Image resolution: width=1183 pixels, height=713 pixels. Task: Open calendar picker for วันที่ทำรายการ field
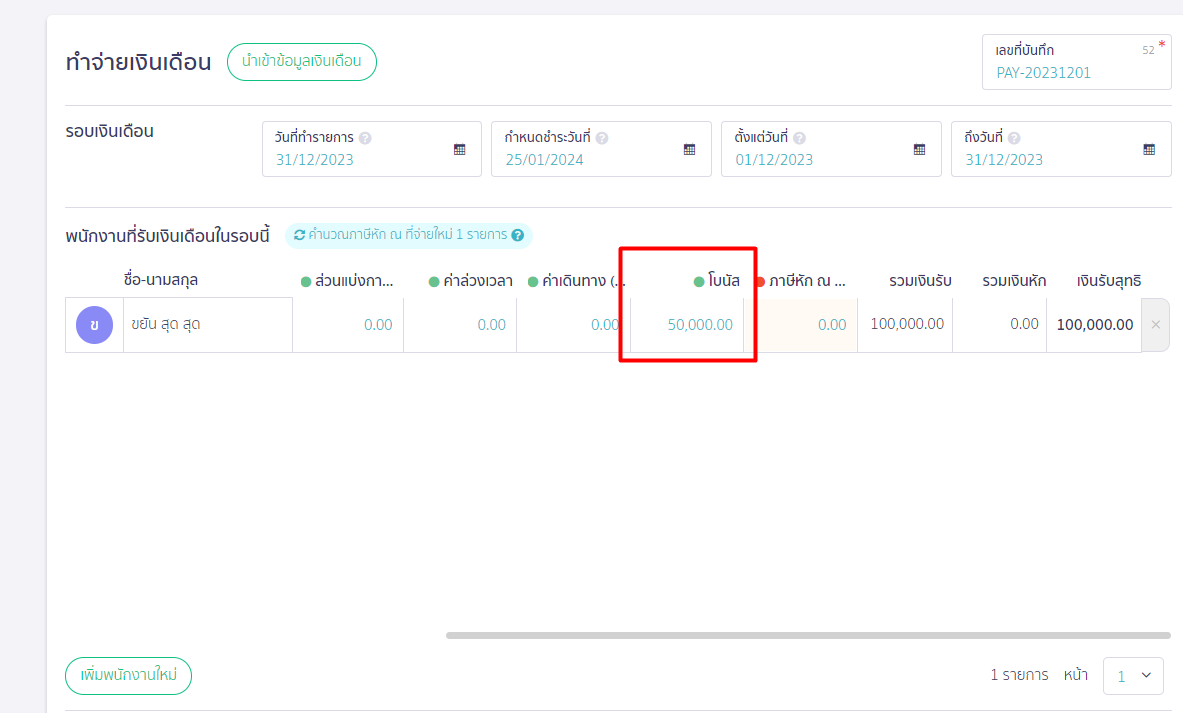point(459,148)
